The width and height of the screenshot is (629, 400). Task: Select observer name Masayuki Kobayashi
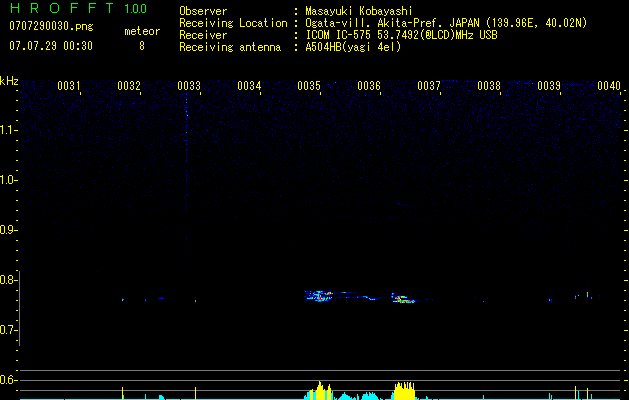tap(359, 11)
